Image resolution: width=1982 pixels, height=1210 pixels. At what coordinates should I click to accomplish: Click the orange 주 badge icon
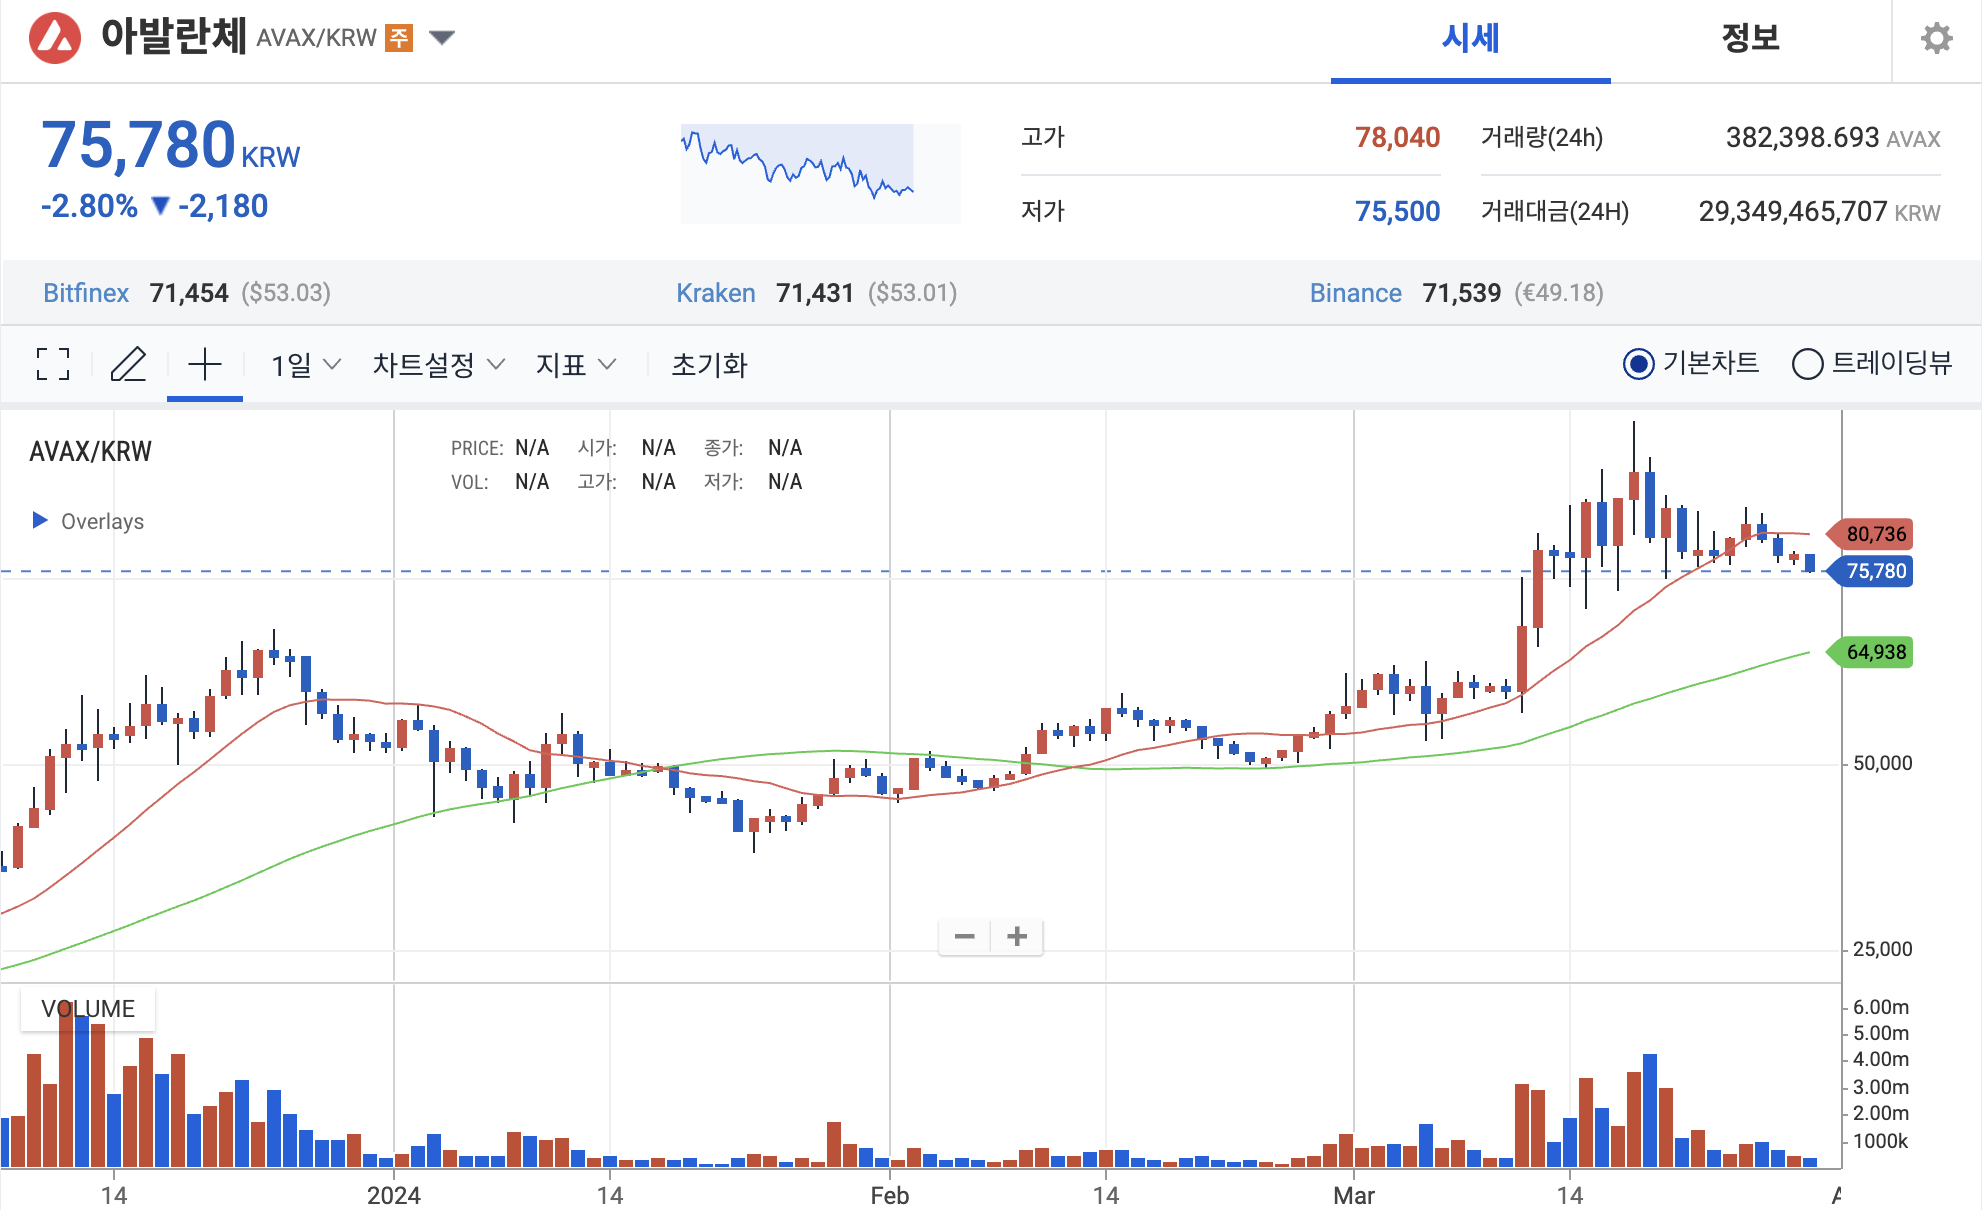pos(399,38)
